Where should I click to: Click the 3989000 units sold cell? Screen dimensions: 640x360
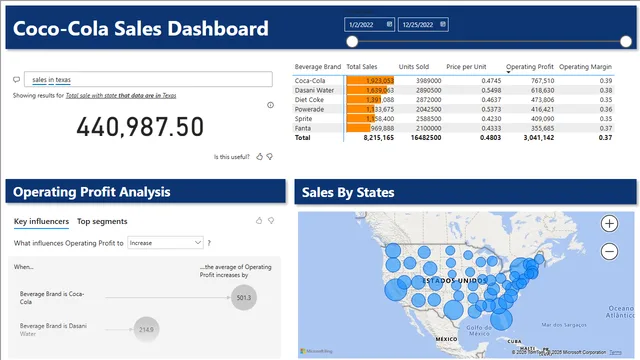click(x=429, y=80)
